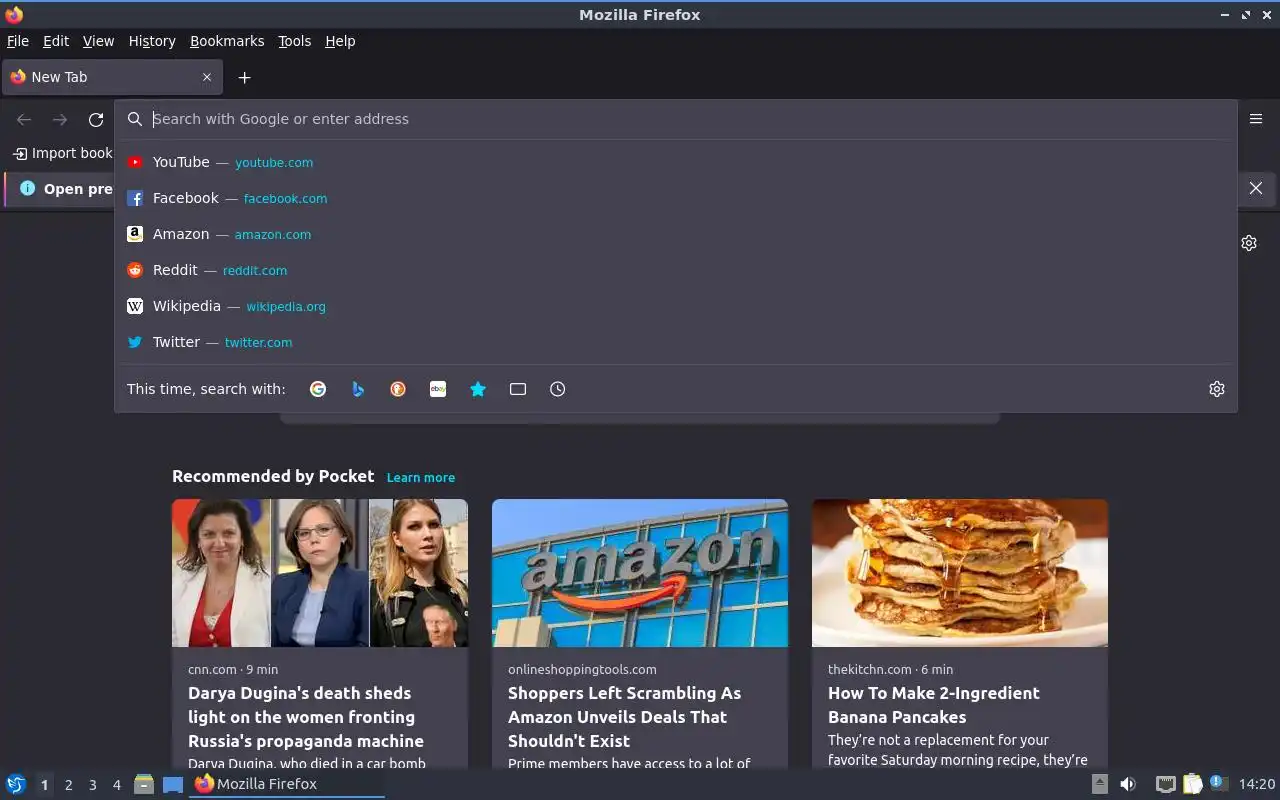Select Wikipedia suggestion in address dropdown
The height and width of the screenshot is (800, 1280).
(x=676, y=306)
